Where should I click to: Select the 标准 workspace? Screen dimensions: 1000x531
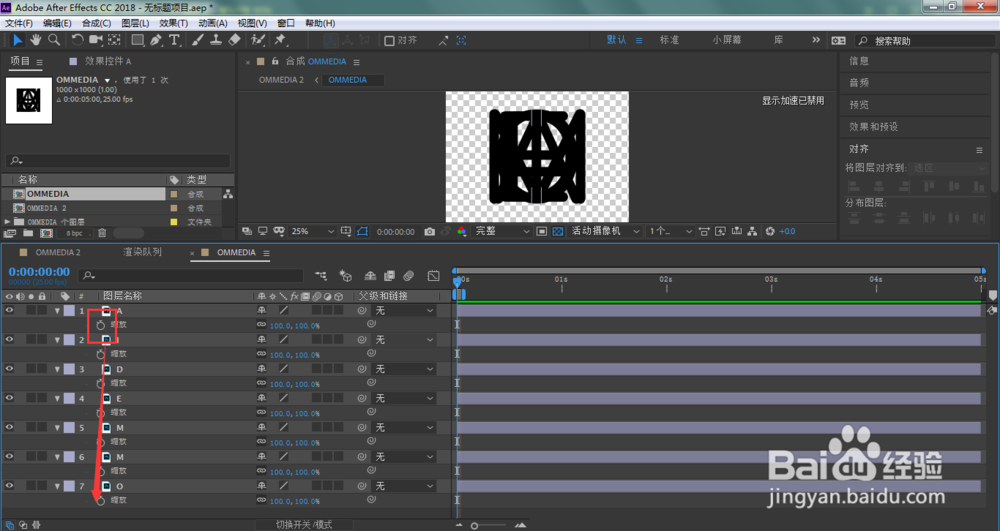point(669,40)
